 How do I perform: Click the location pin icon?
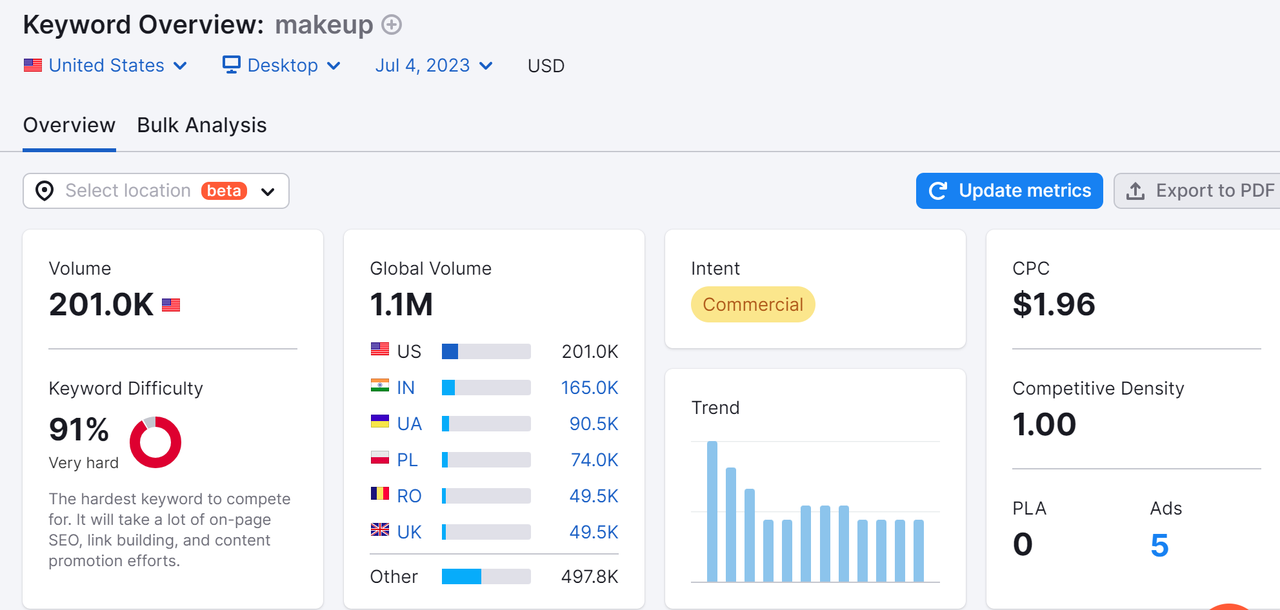point(44,191)
